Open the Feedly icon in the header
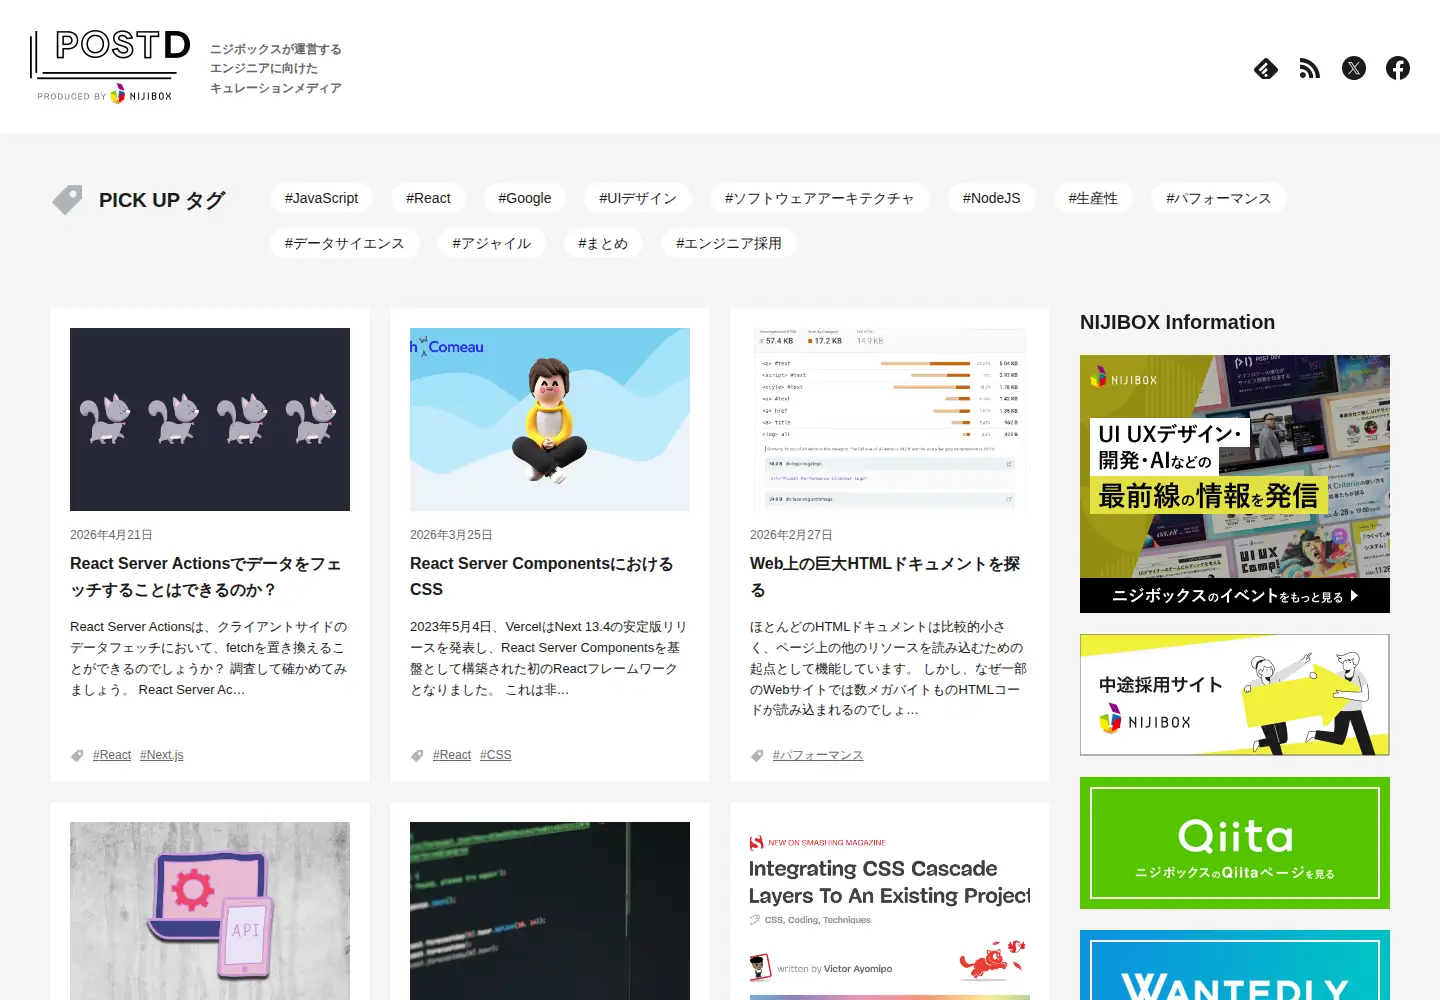 point(1266,68)
